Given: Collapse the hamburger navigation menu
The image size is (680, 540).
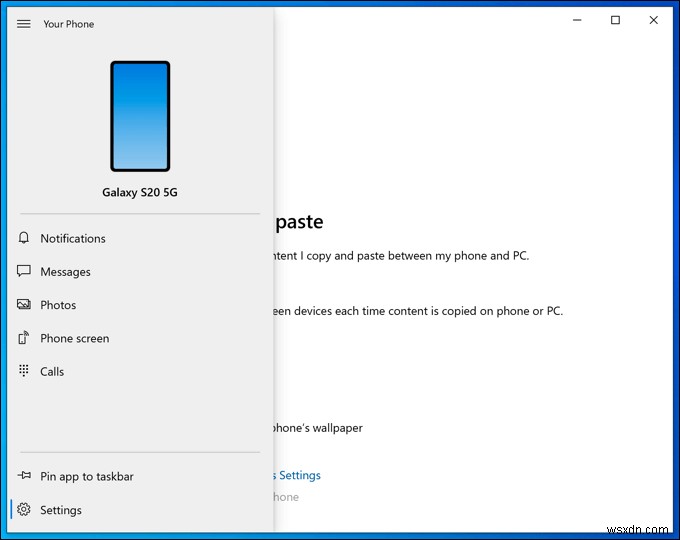Looking at the screenshot, I should [x=24, y=24].
